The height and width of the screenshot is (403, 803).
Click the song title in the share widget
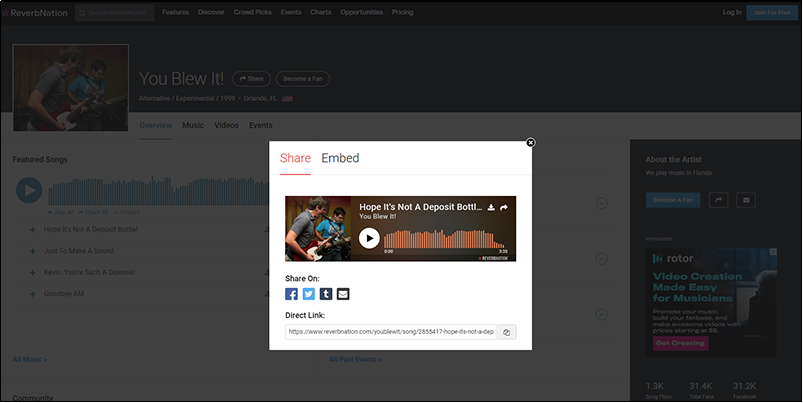[x=420, y=207]
